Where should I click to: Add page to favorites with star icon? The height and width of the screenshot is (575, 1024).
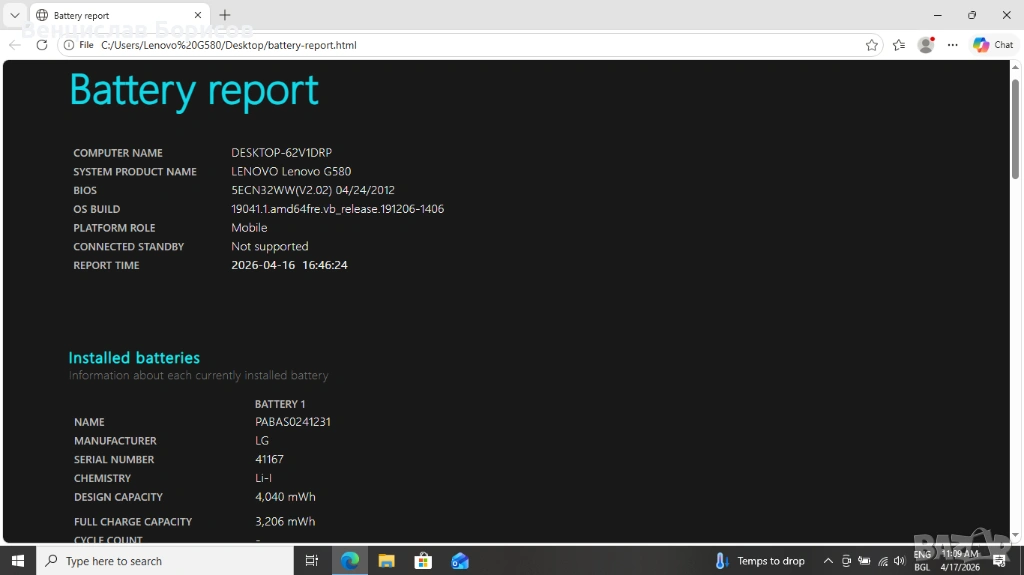coord(871,45)
